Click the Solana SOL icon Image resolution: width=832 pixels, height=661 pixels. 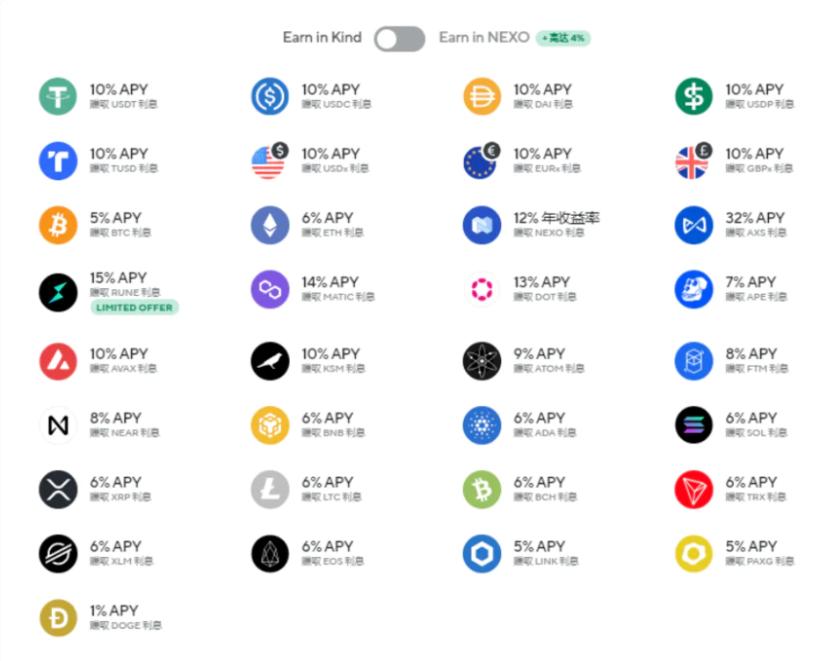point(694,425)
